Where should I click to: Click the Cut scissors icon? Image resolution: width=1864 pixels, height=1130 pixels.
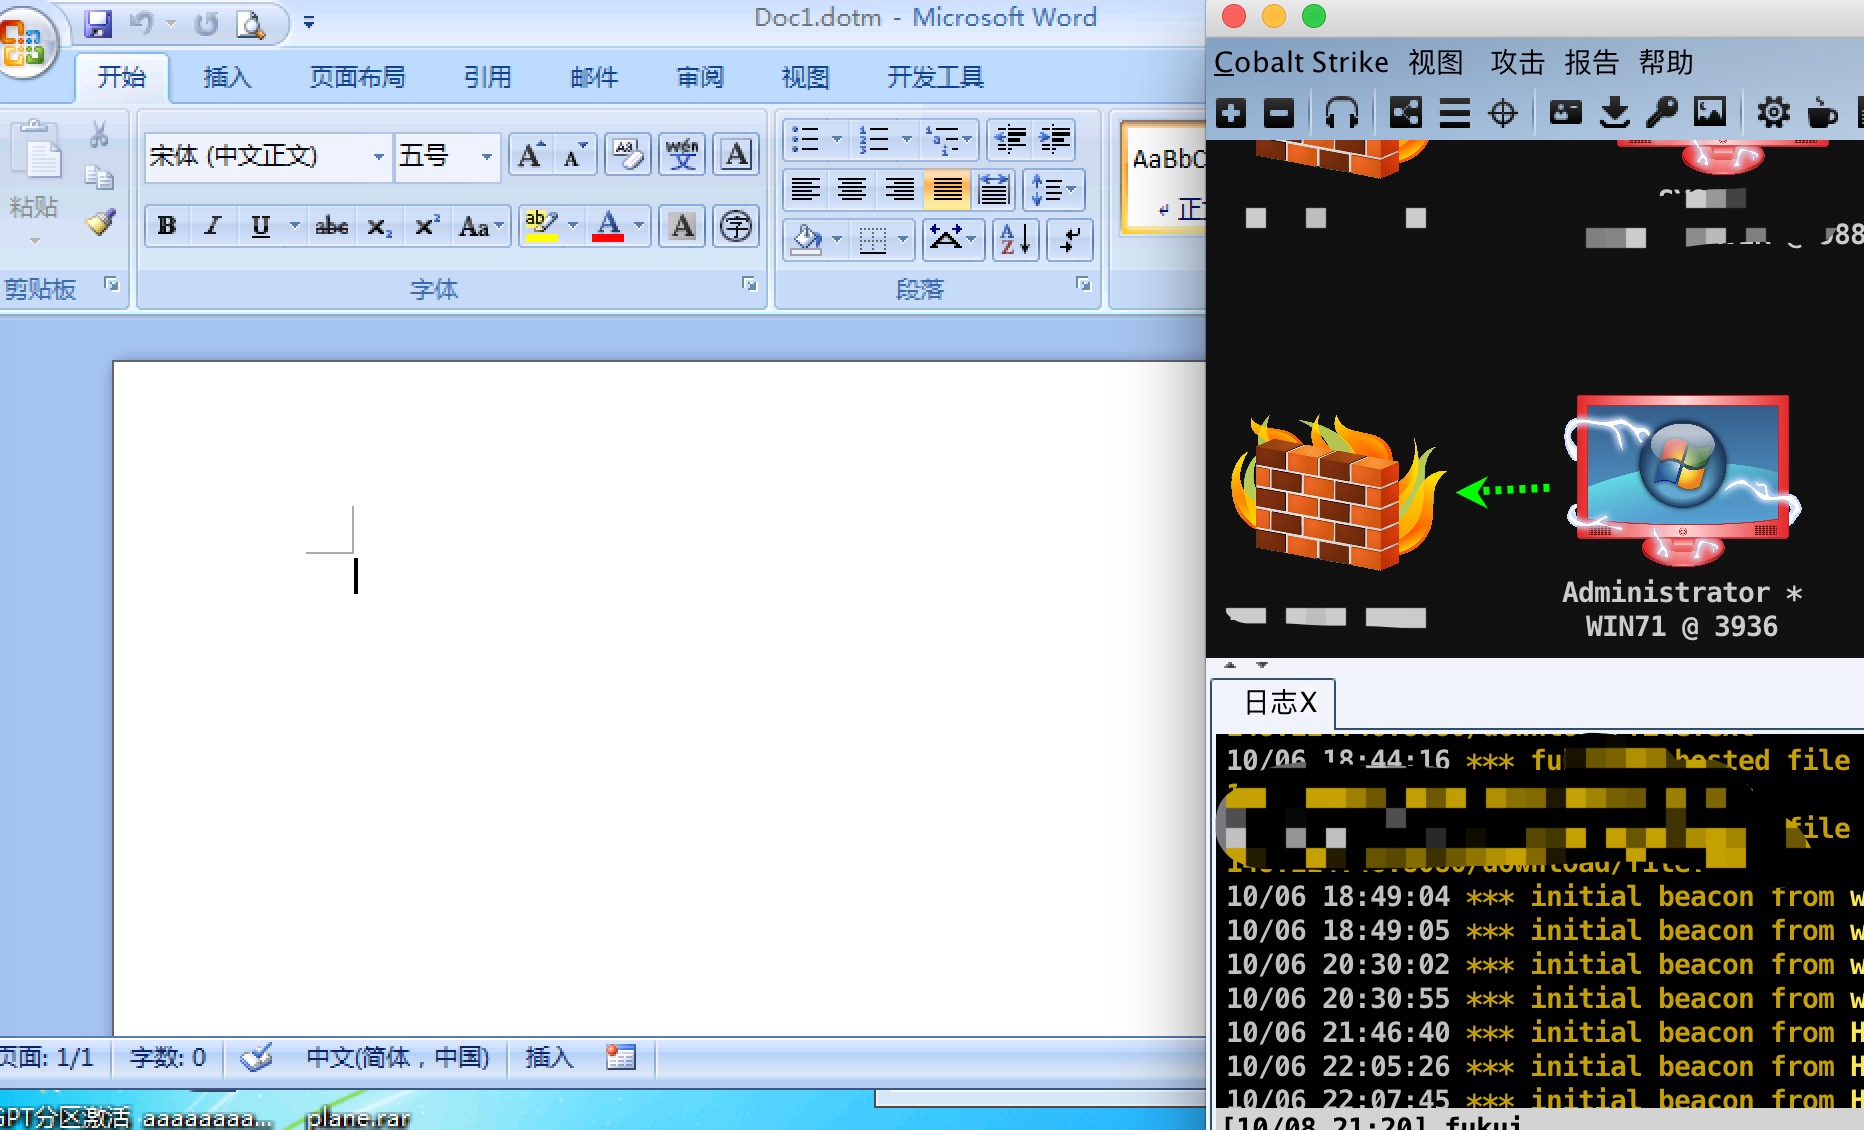pos(98,135)
